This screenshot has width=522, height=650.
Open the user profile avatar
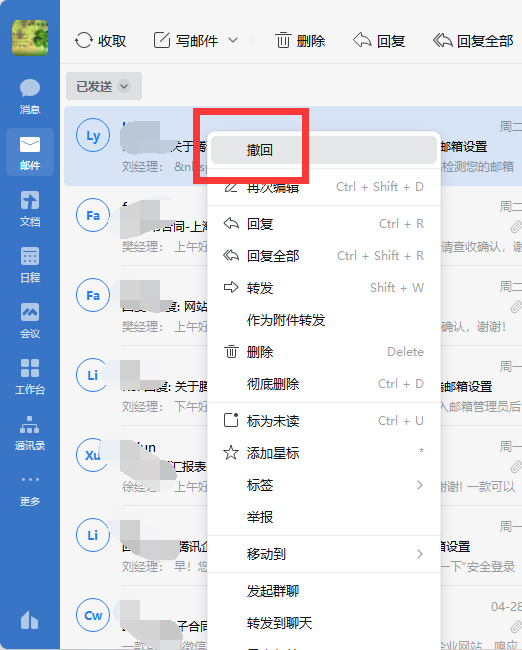tap(30, 38)
